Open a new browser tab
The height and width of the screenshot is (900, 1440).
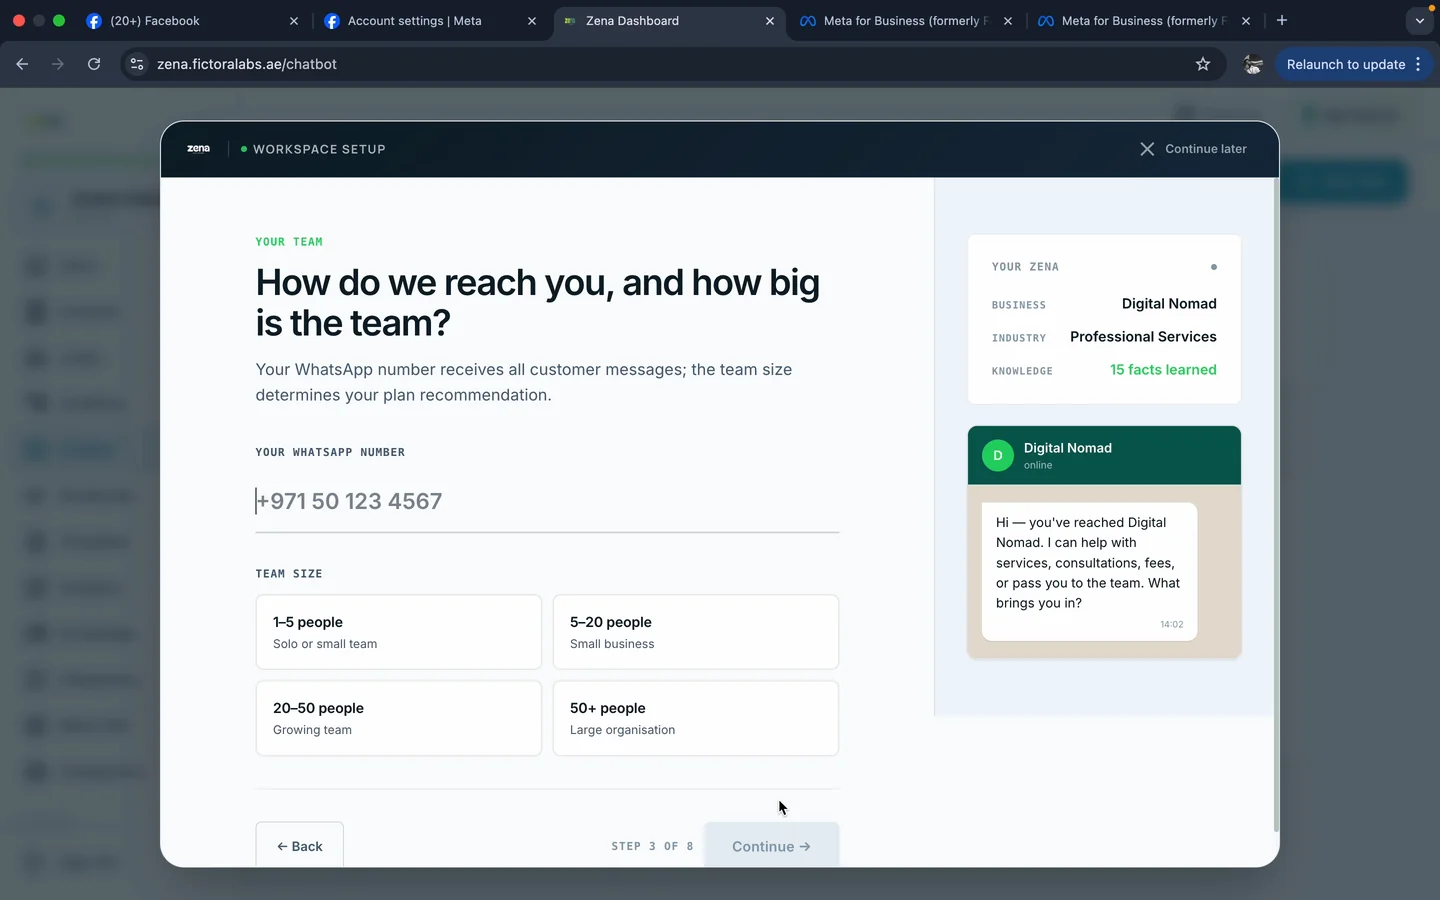coord(1282,21)
